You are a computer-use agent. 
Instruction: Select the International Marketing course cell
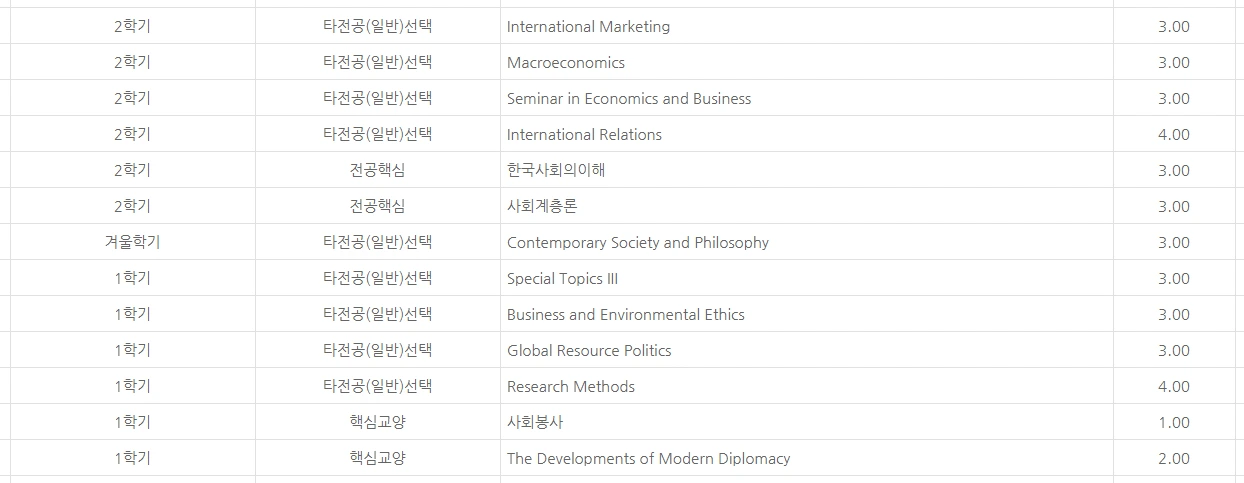[806, 26]
